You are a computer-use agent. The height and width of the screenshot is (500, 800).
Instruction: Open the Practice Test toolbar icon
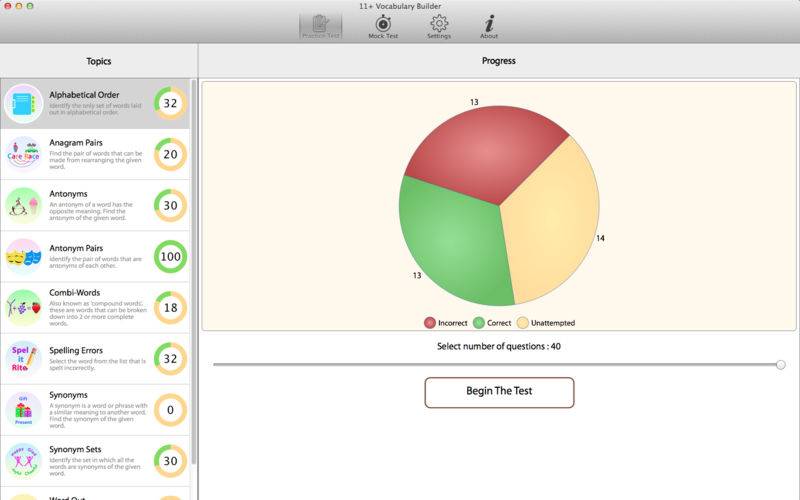pos(320,26)
